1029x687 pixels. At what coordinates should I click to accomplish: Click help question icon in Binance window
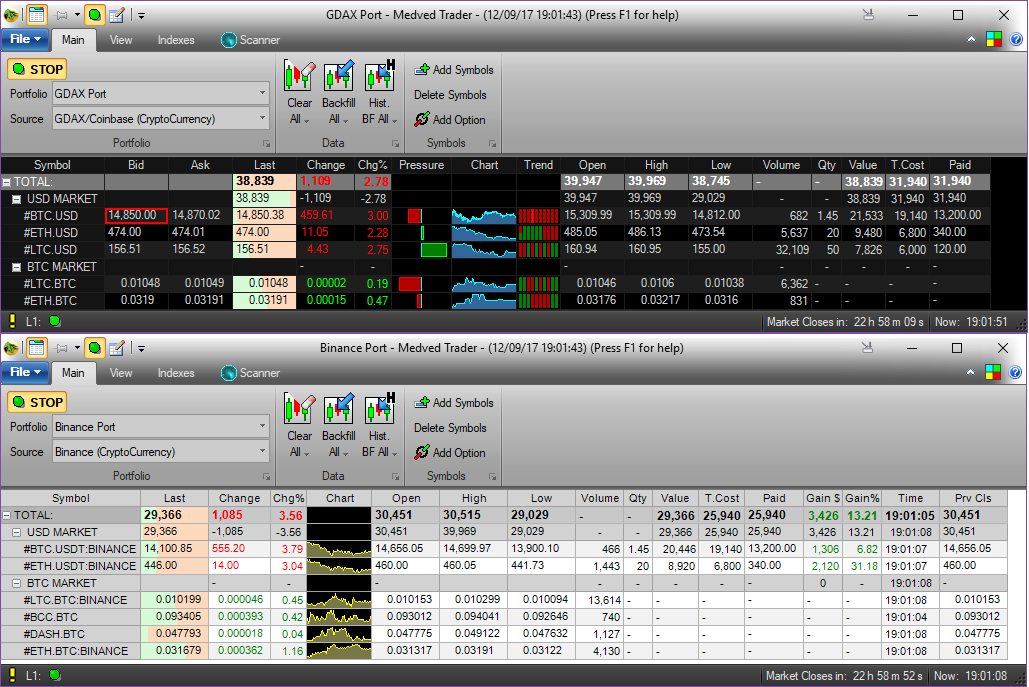tap(1015, 372)
